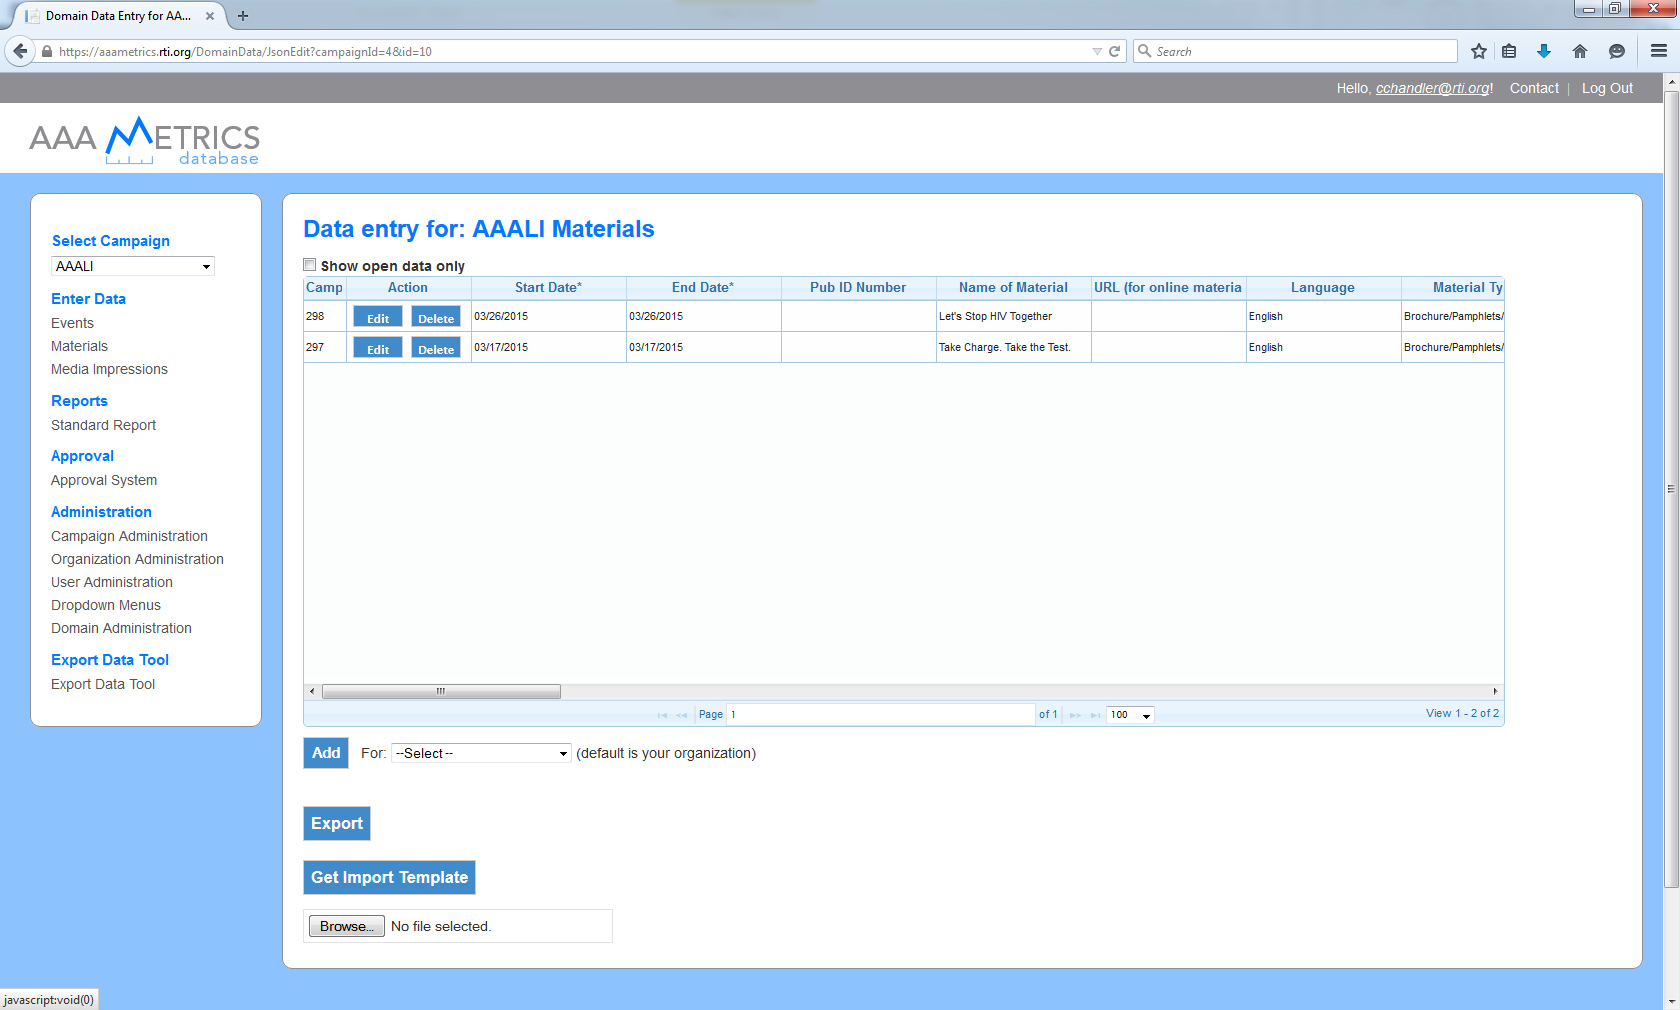Bookmark this page with star icon
This screenshot has height=1010, width=1680.
click(1479, 51)
